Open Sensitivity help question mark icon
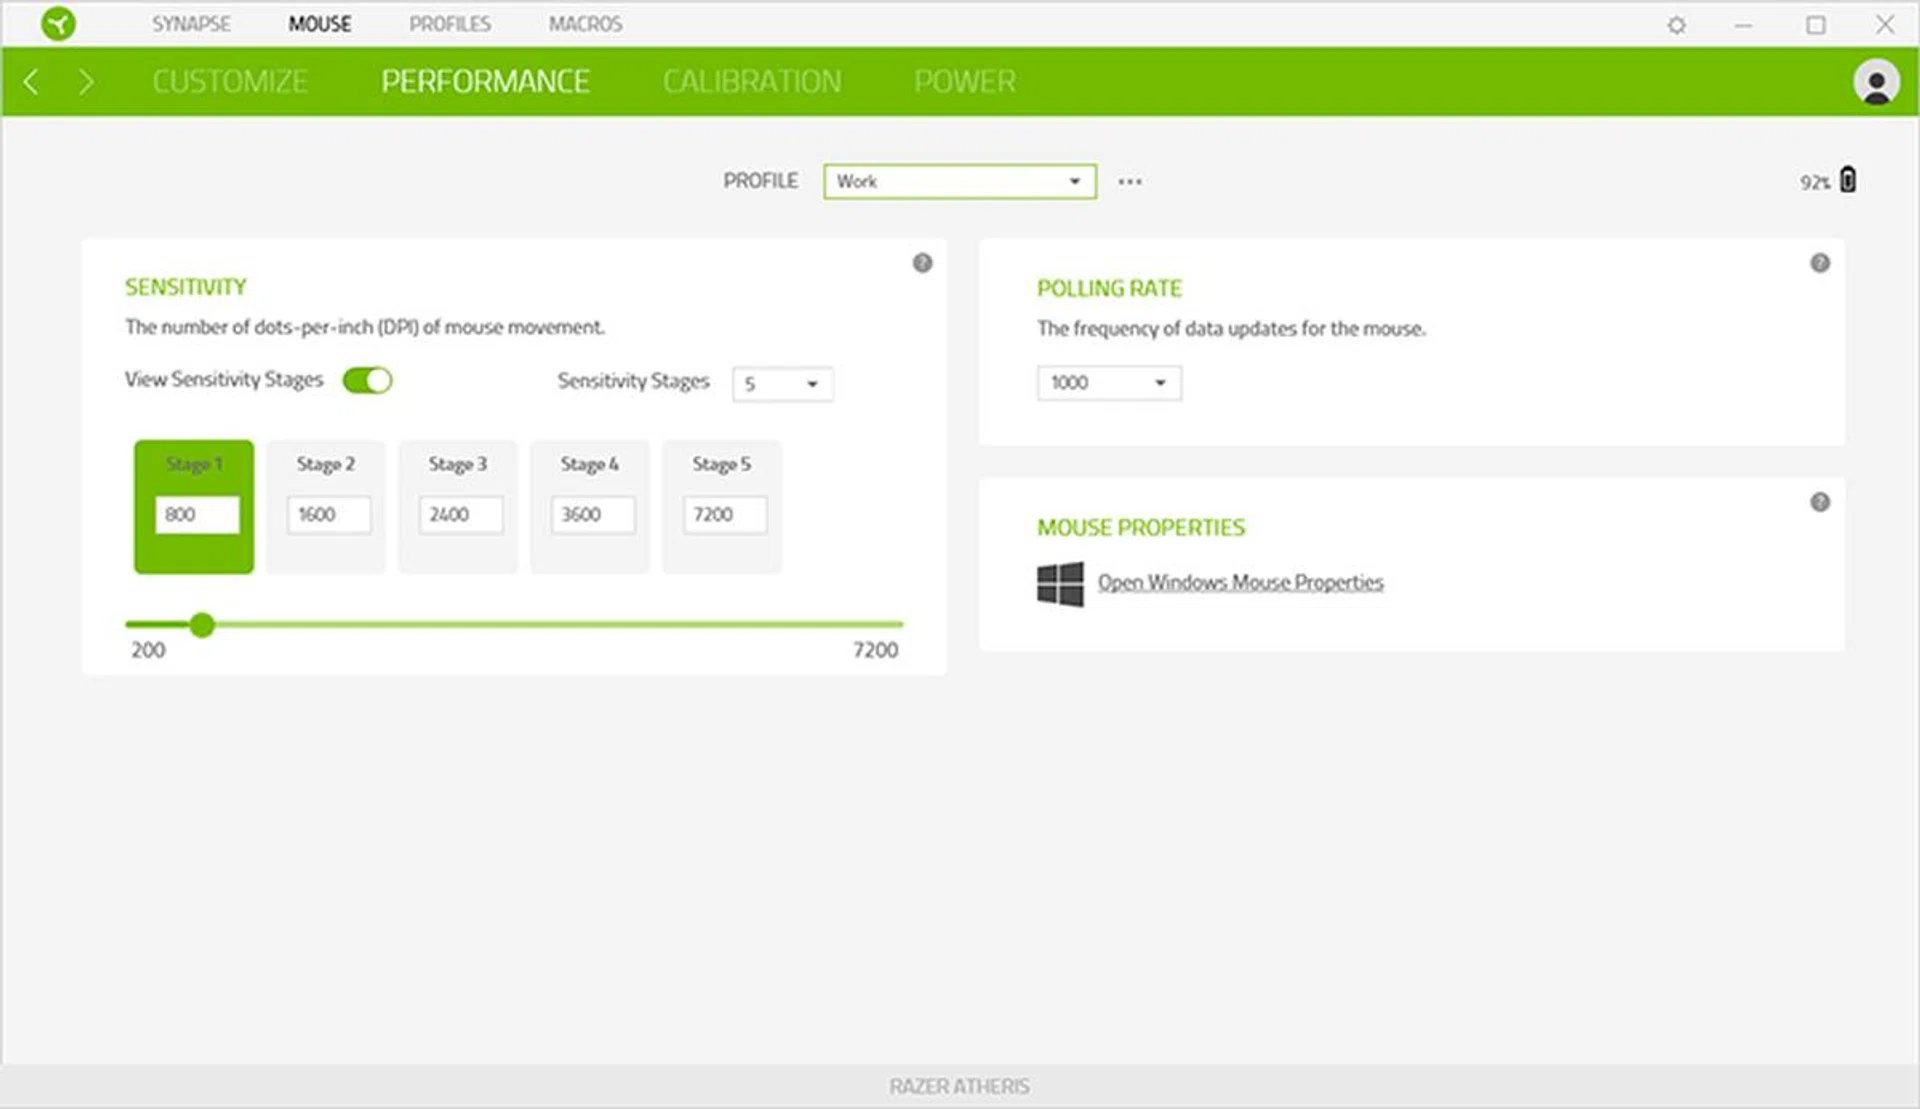The image size is (1920, 1109). [922, 263]
